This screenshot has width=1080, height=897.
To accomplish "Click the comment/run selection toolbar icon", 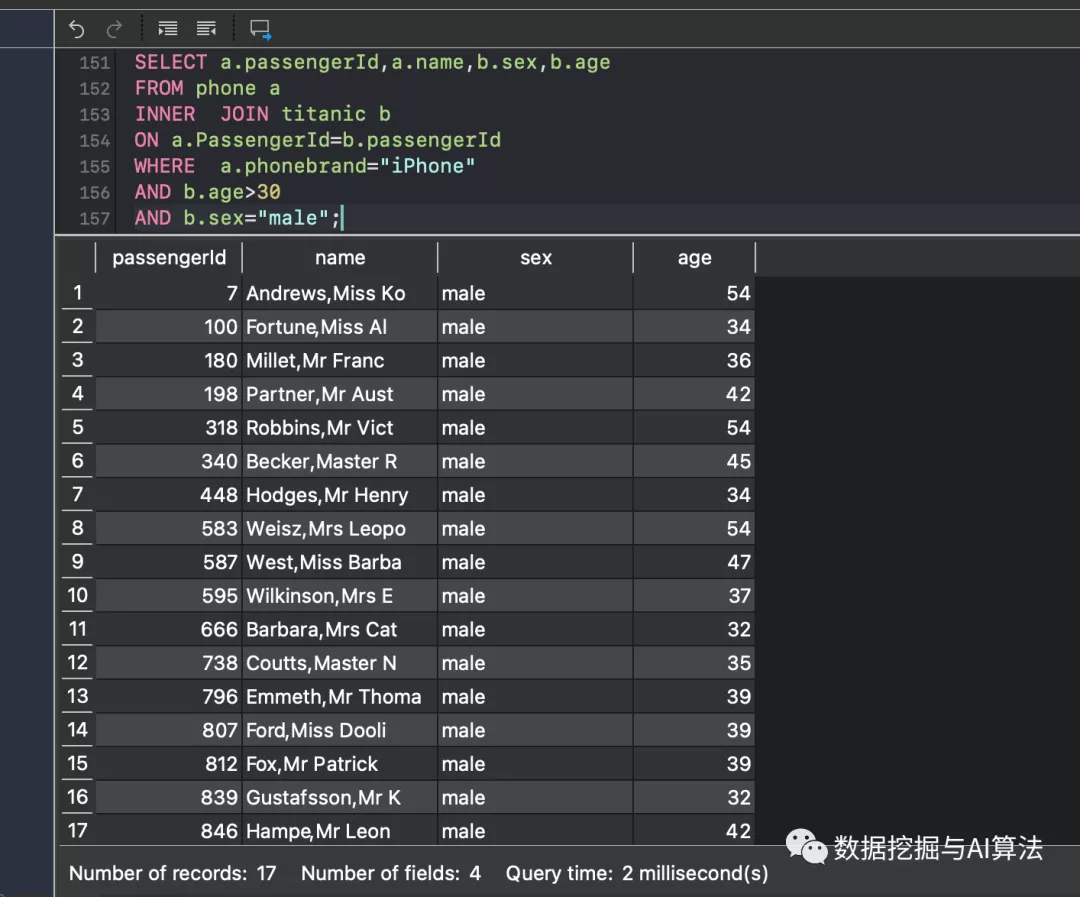I will pyautogui.click(x=260, y=29).
